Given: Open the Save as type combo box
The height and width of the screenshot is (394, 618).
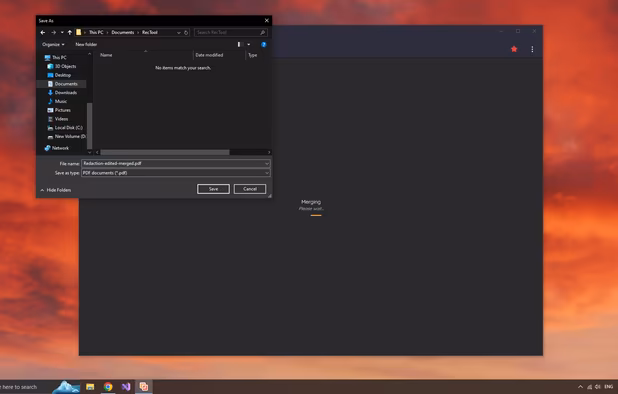Looking at the screenshot, I should click(x=176, y=173).
